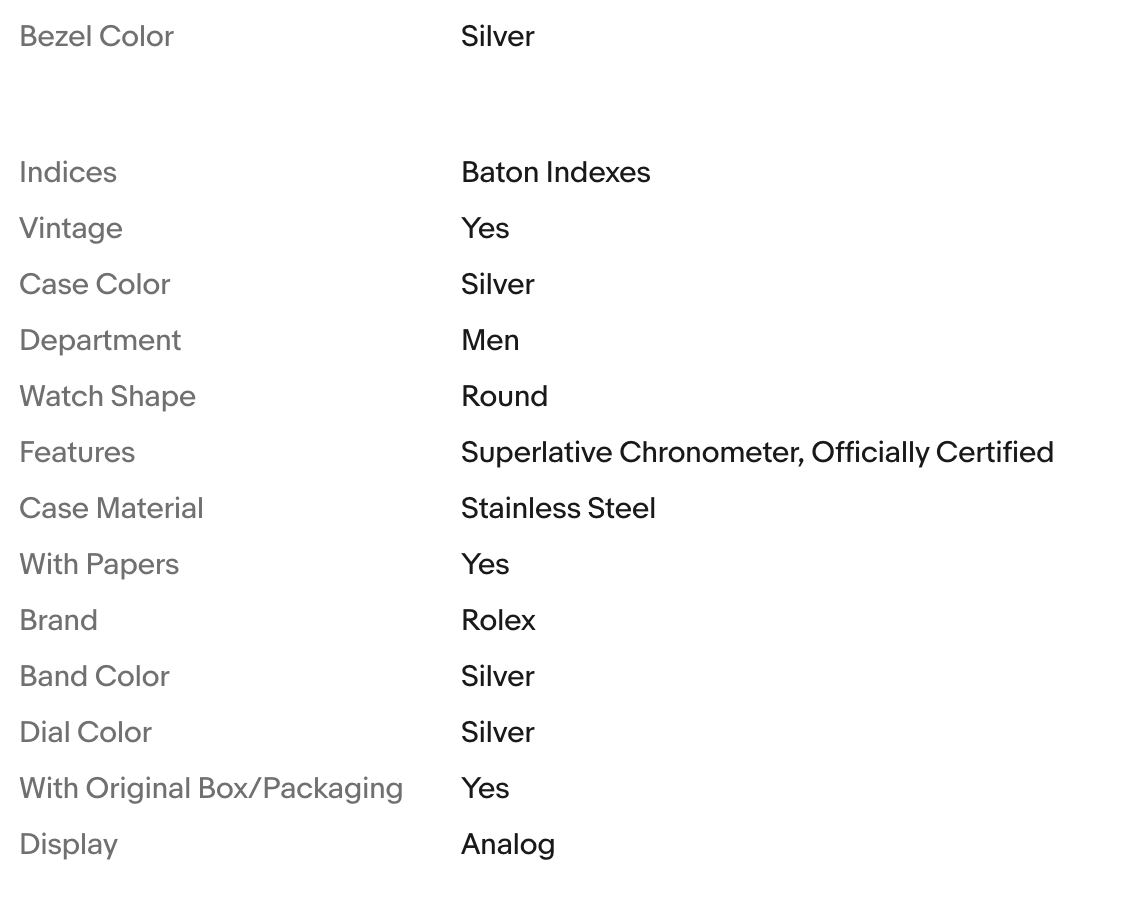Select the Band Color label

(x=95, y=677)
